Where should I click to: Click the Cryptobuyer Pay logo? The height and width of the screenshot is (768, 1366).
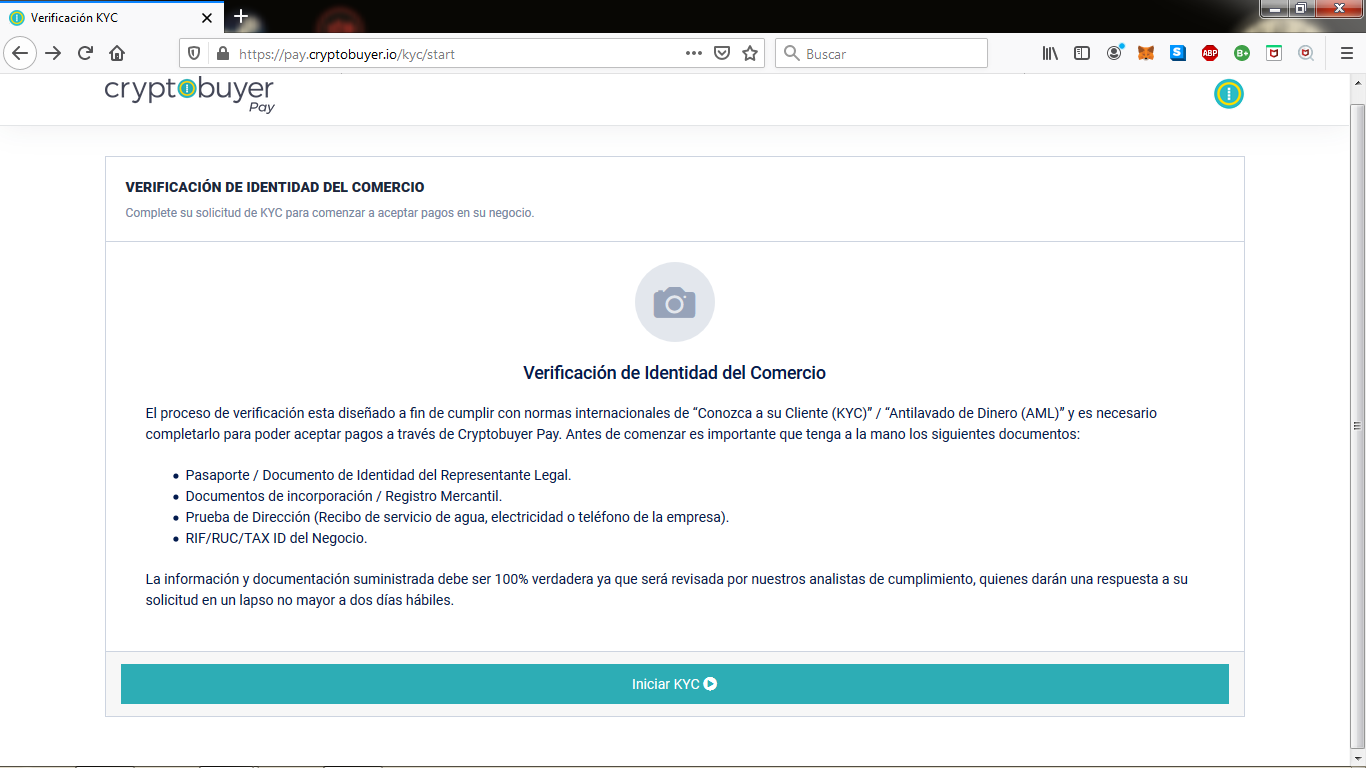[189, 95]
